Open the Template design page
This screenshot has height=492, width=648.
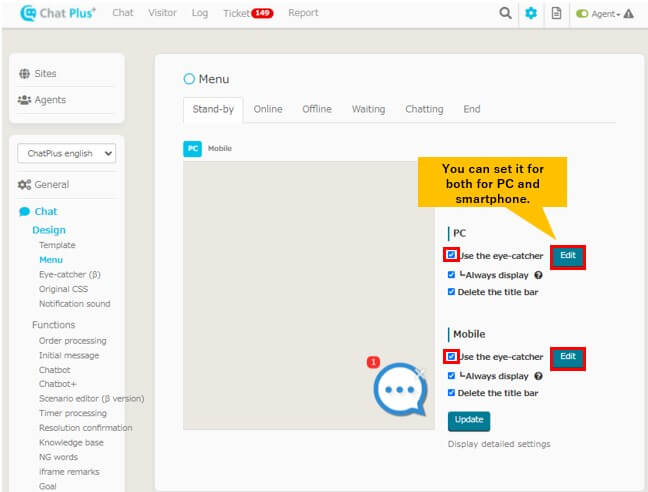tap(57, 245)
